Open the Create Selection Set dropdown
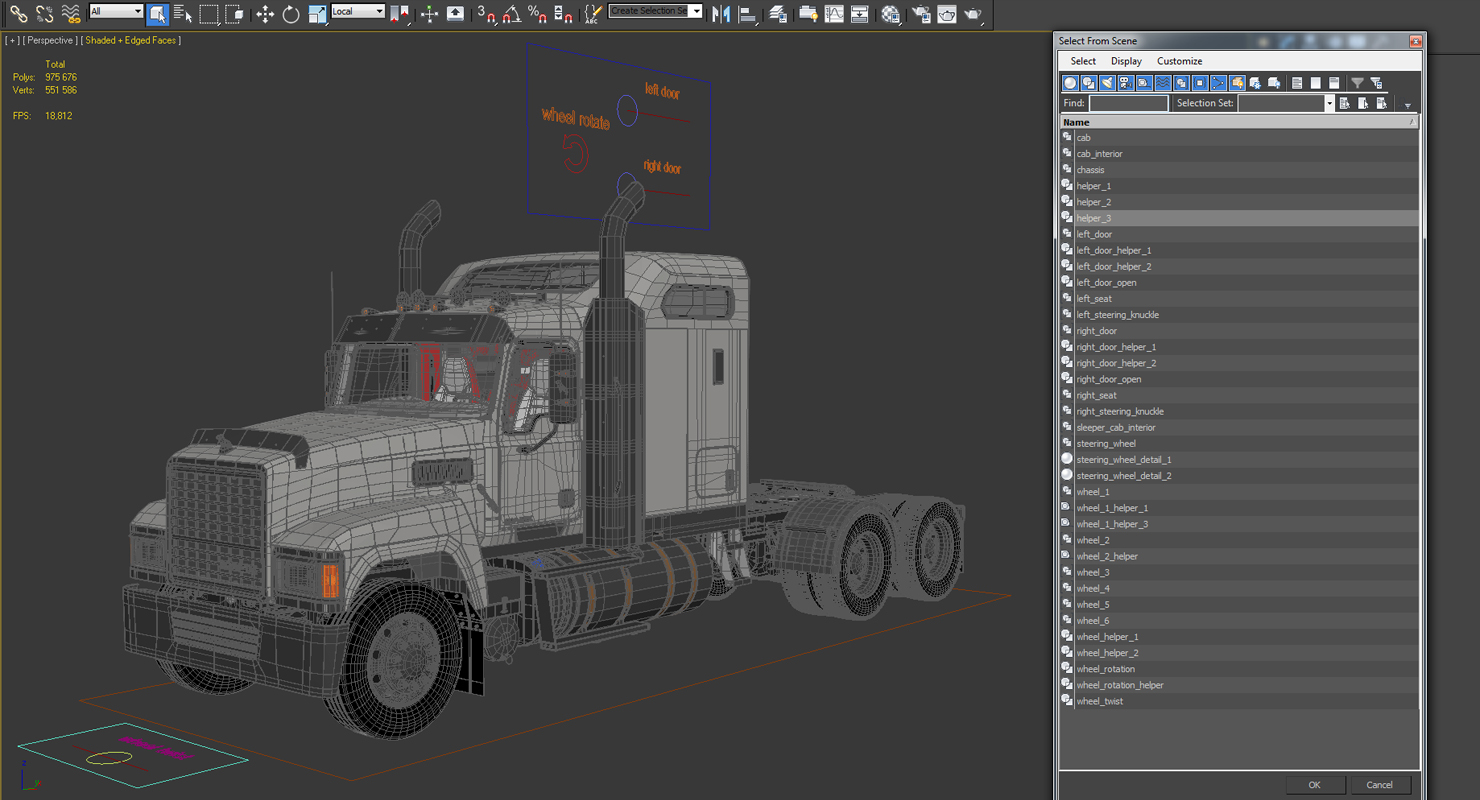The height and width of the screenshot is (800, 1480). tap(655, 12)
